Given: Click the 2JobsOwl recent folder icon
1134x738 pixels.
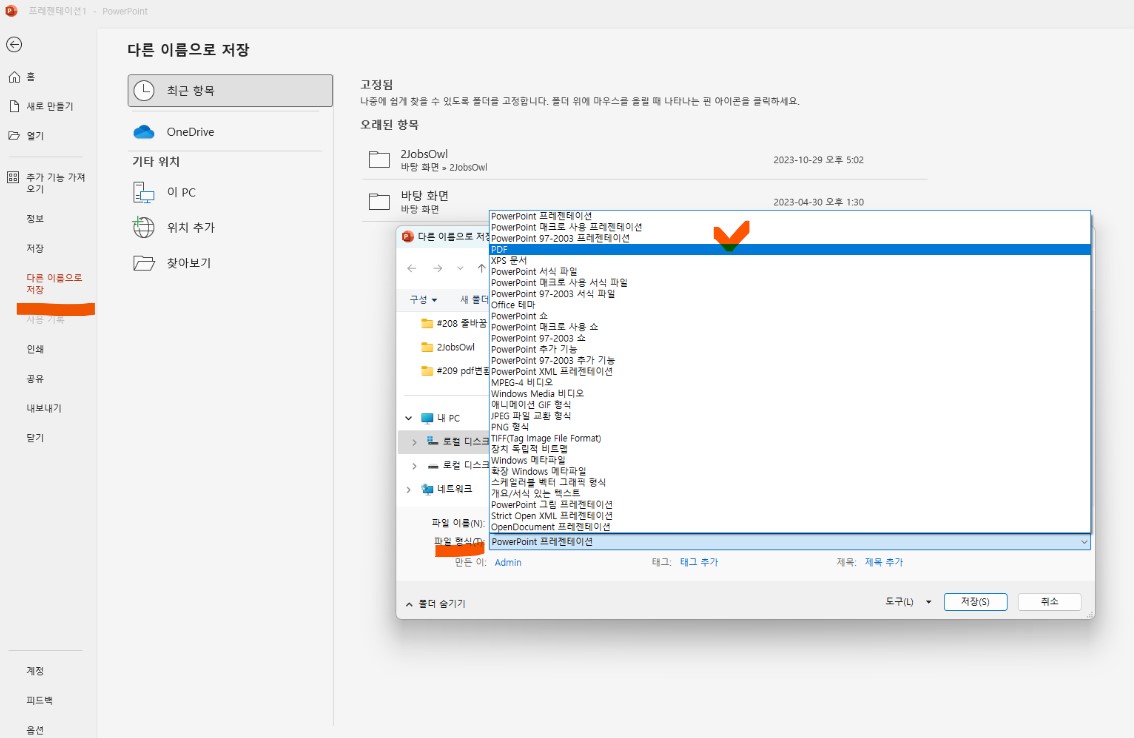Looking at the screenshot, I should pyautogui.click(x=379, y=160).
